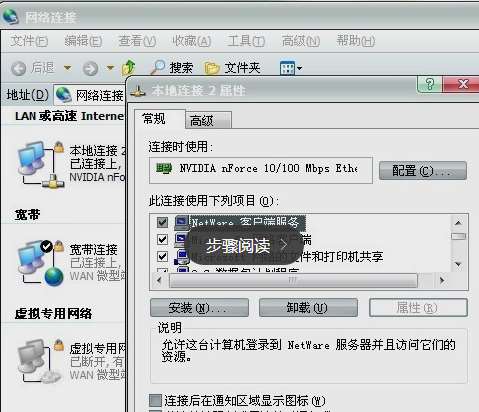Enable 连接后在通知区域显示图标 checkbox
The image size is (479, 412).
pos(155,400)
